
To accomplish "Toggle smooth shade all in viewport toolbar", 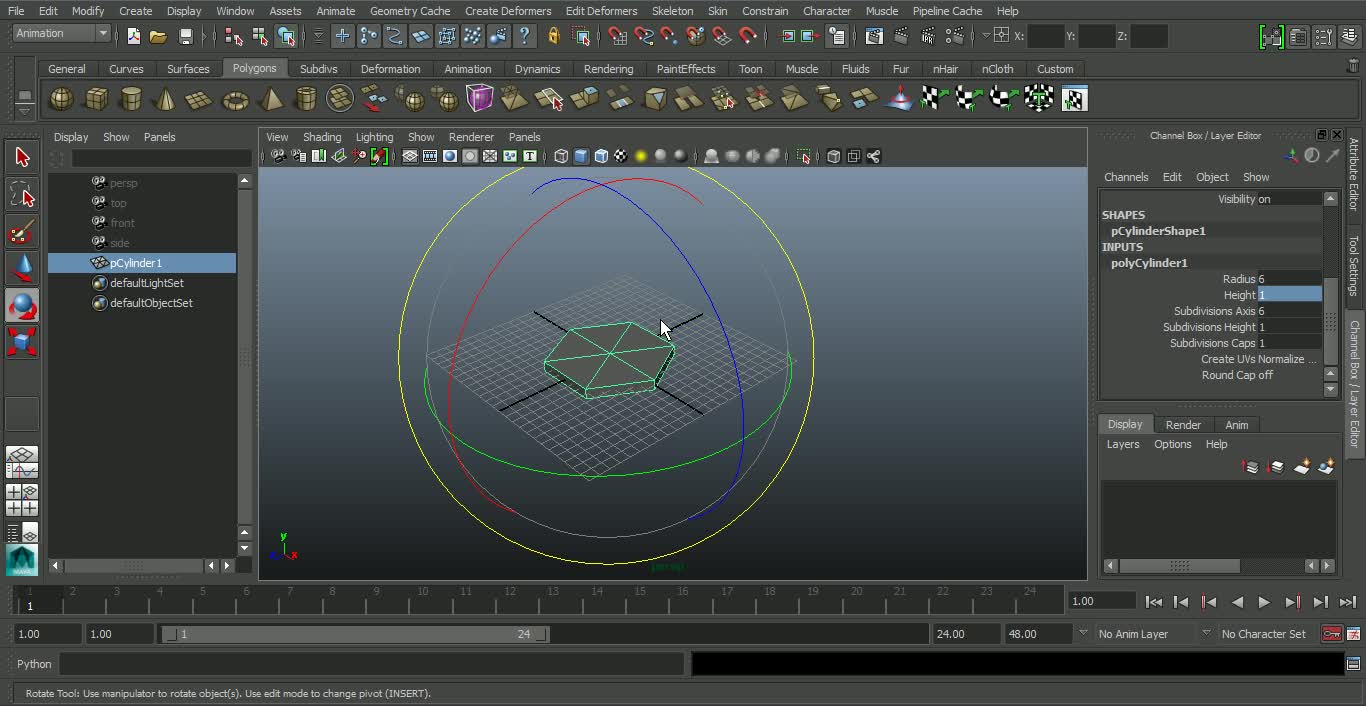I will coord(581,156).
